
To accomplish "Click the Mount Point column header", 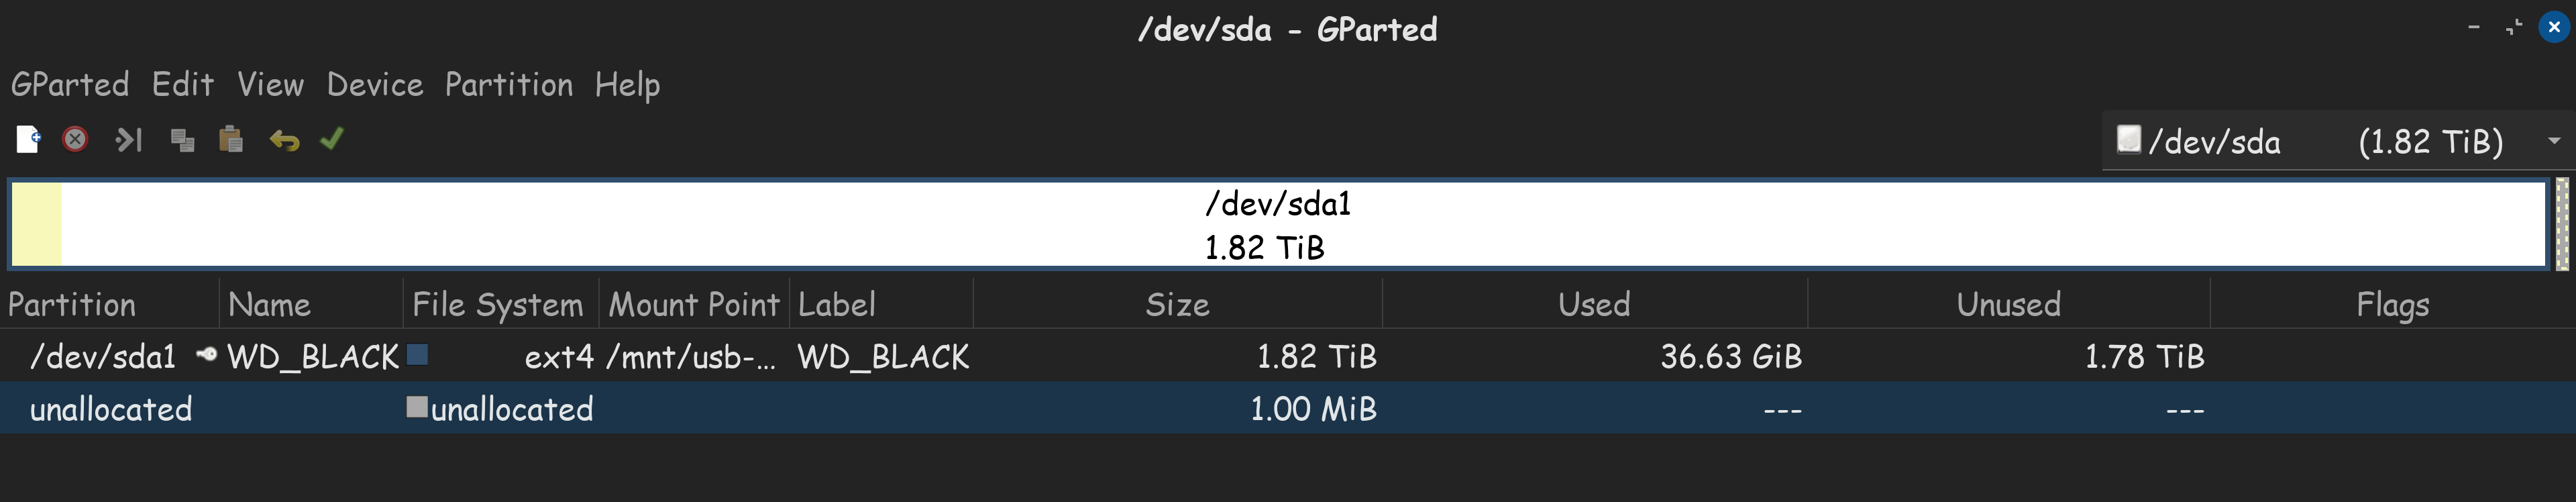I will click(694, 304).
